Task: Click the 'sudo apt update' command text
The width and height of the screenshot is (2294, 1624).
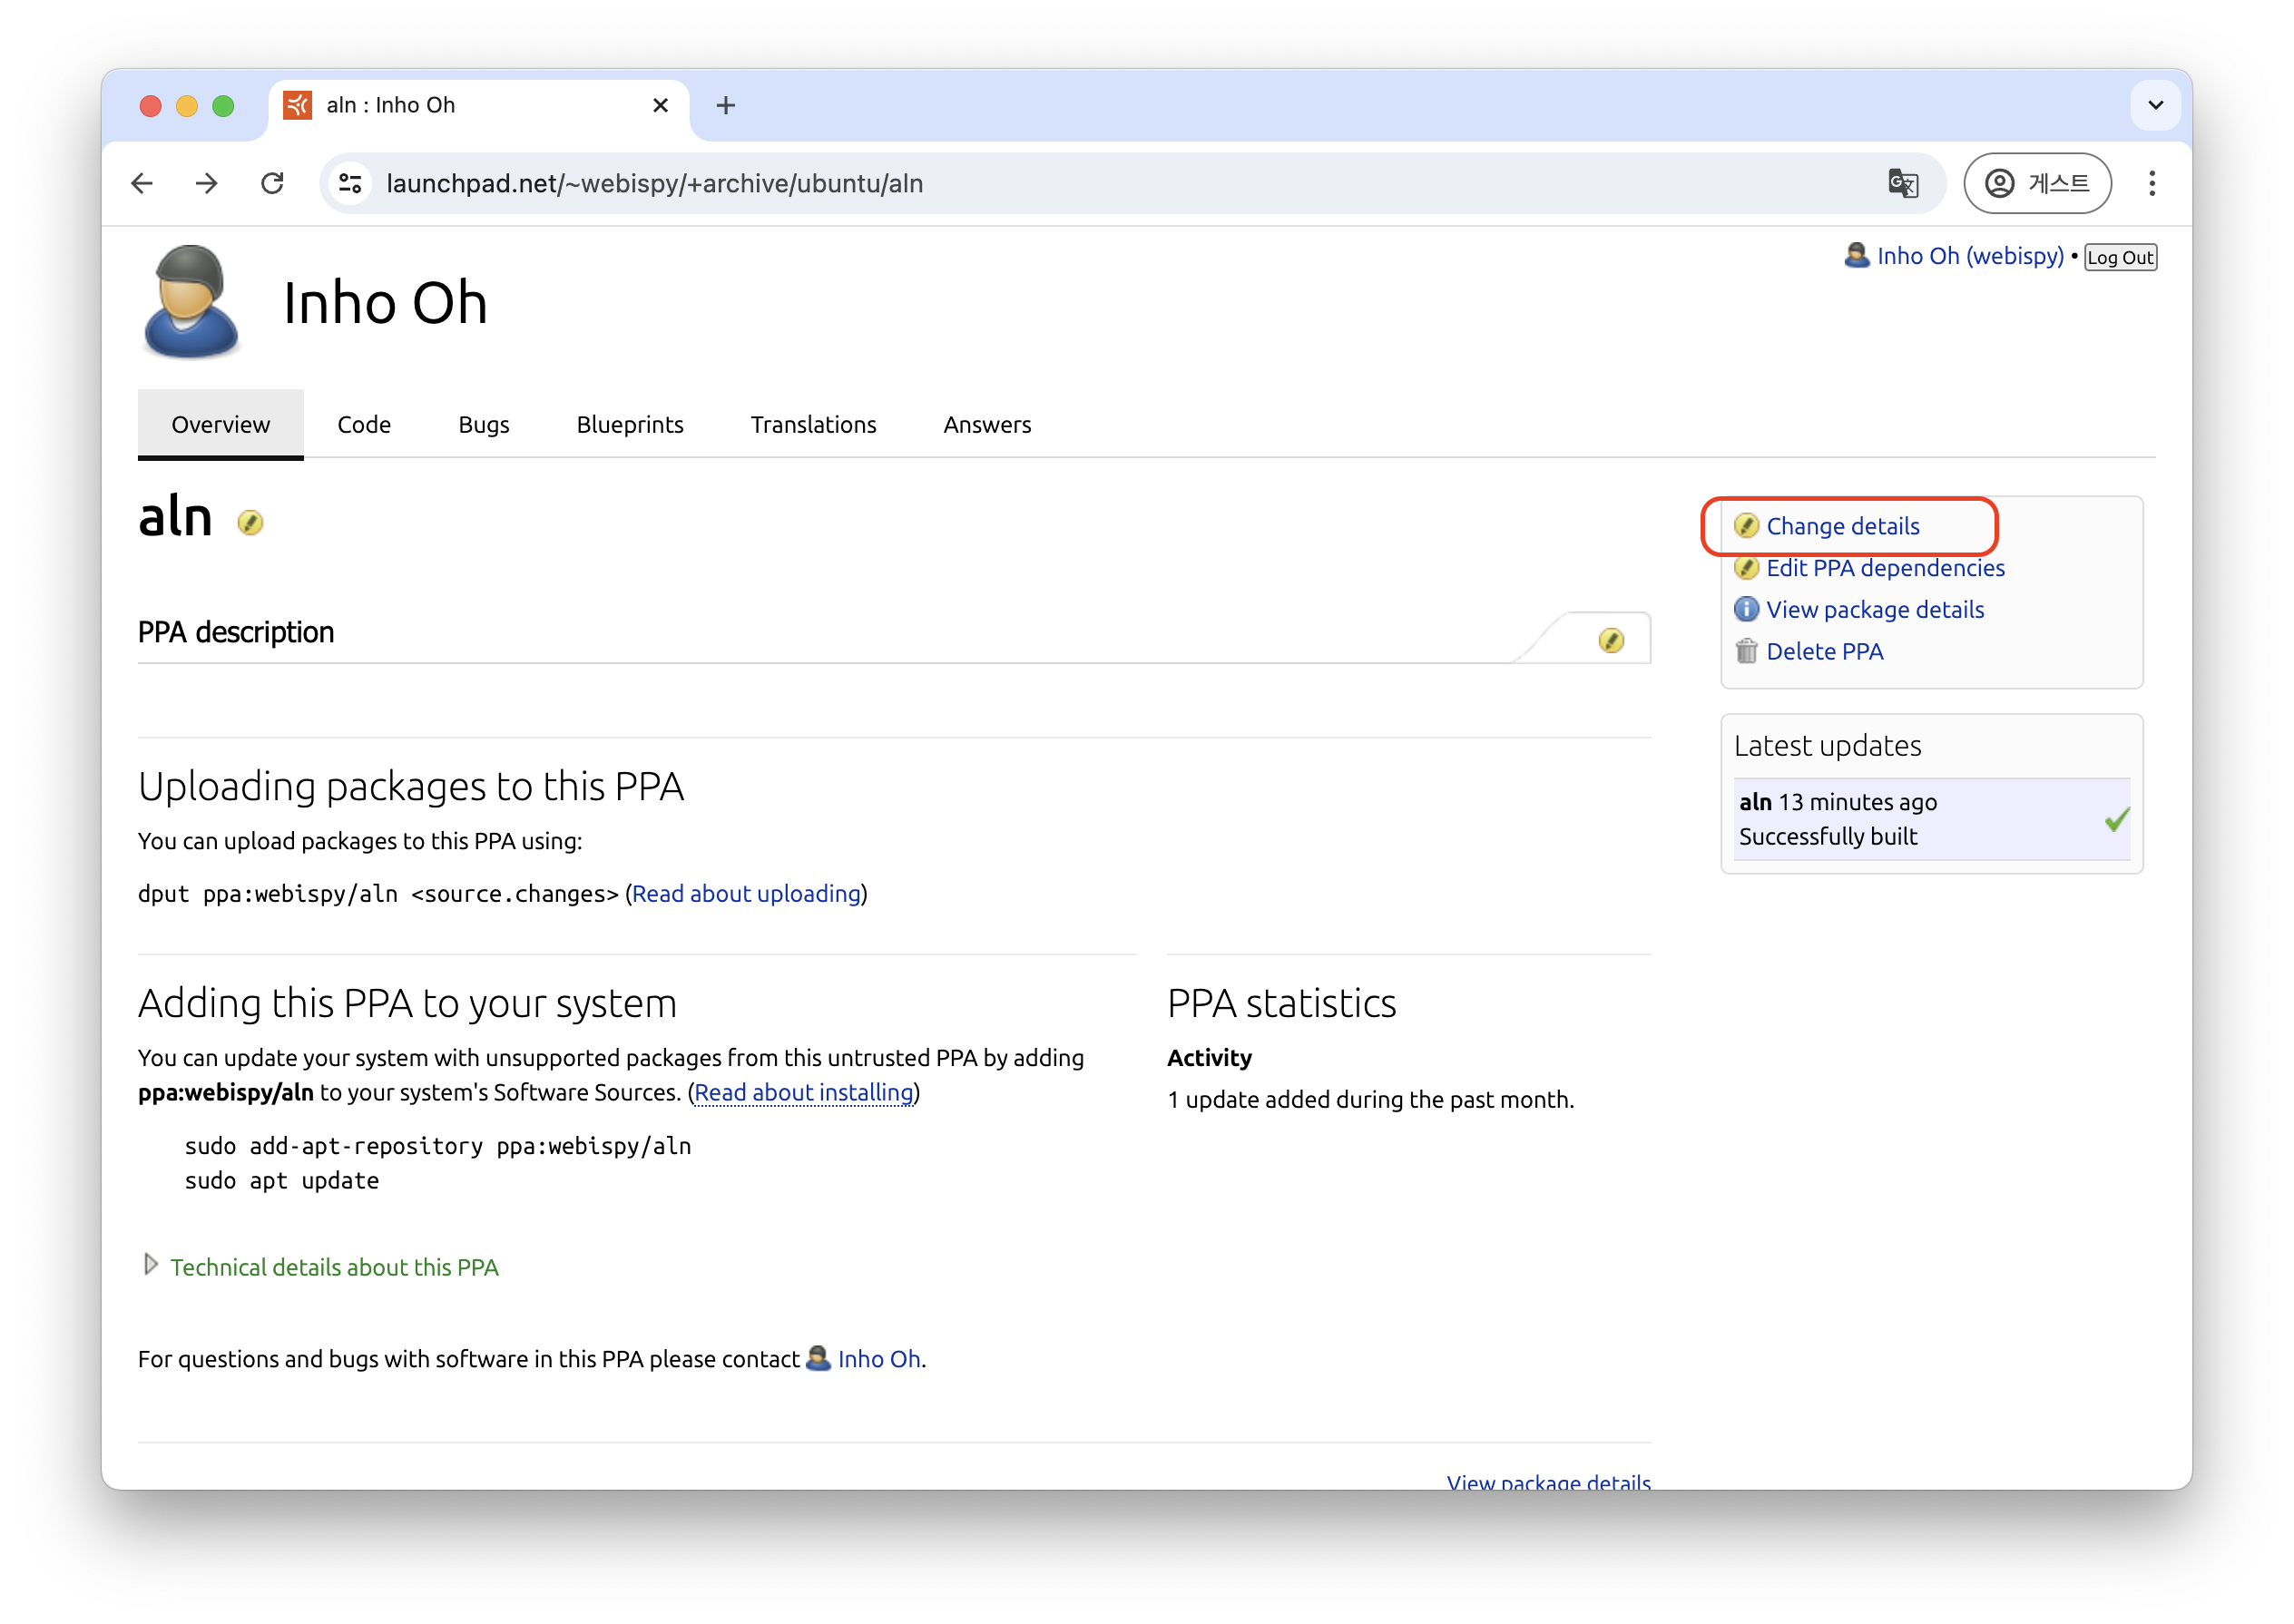Action: tap(282, 1180)
